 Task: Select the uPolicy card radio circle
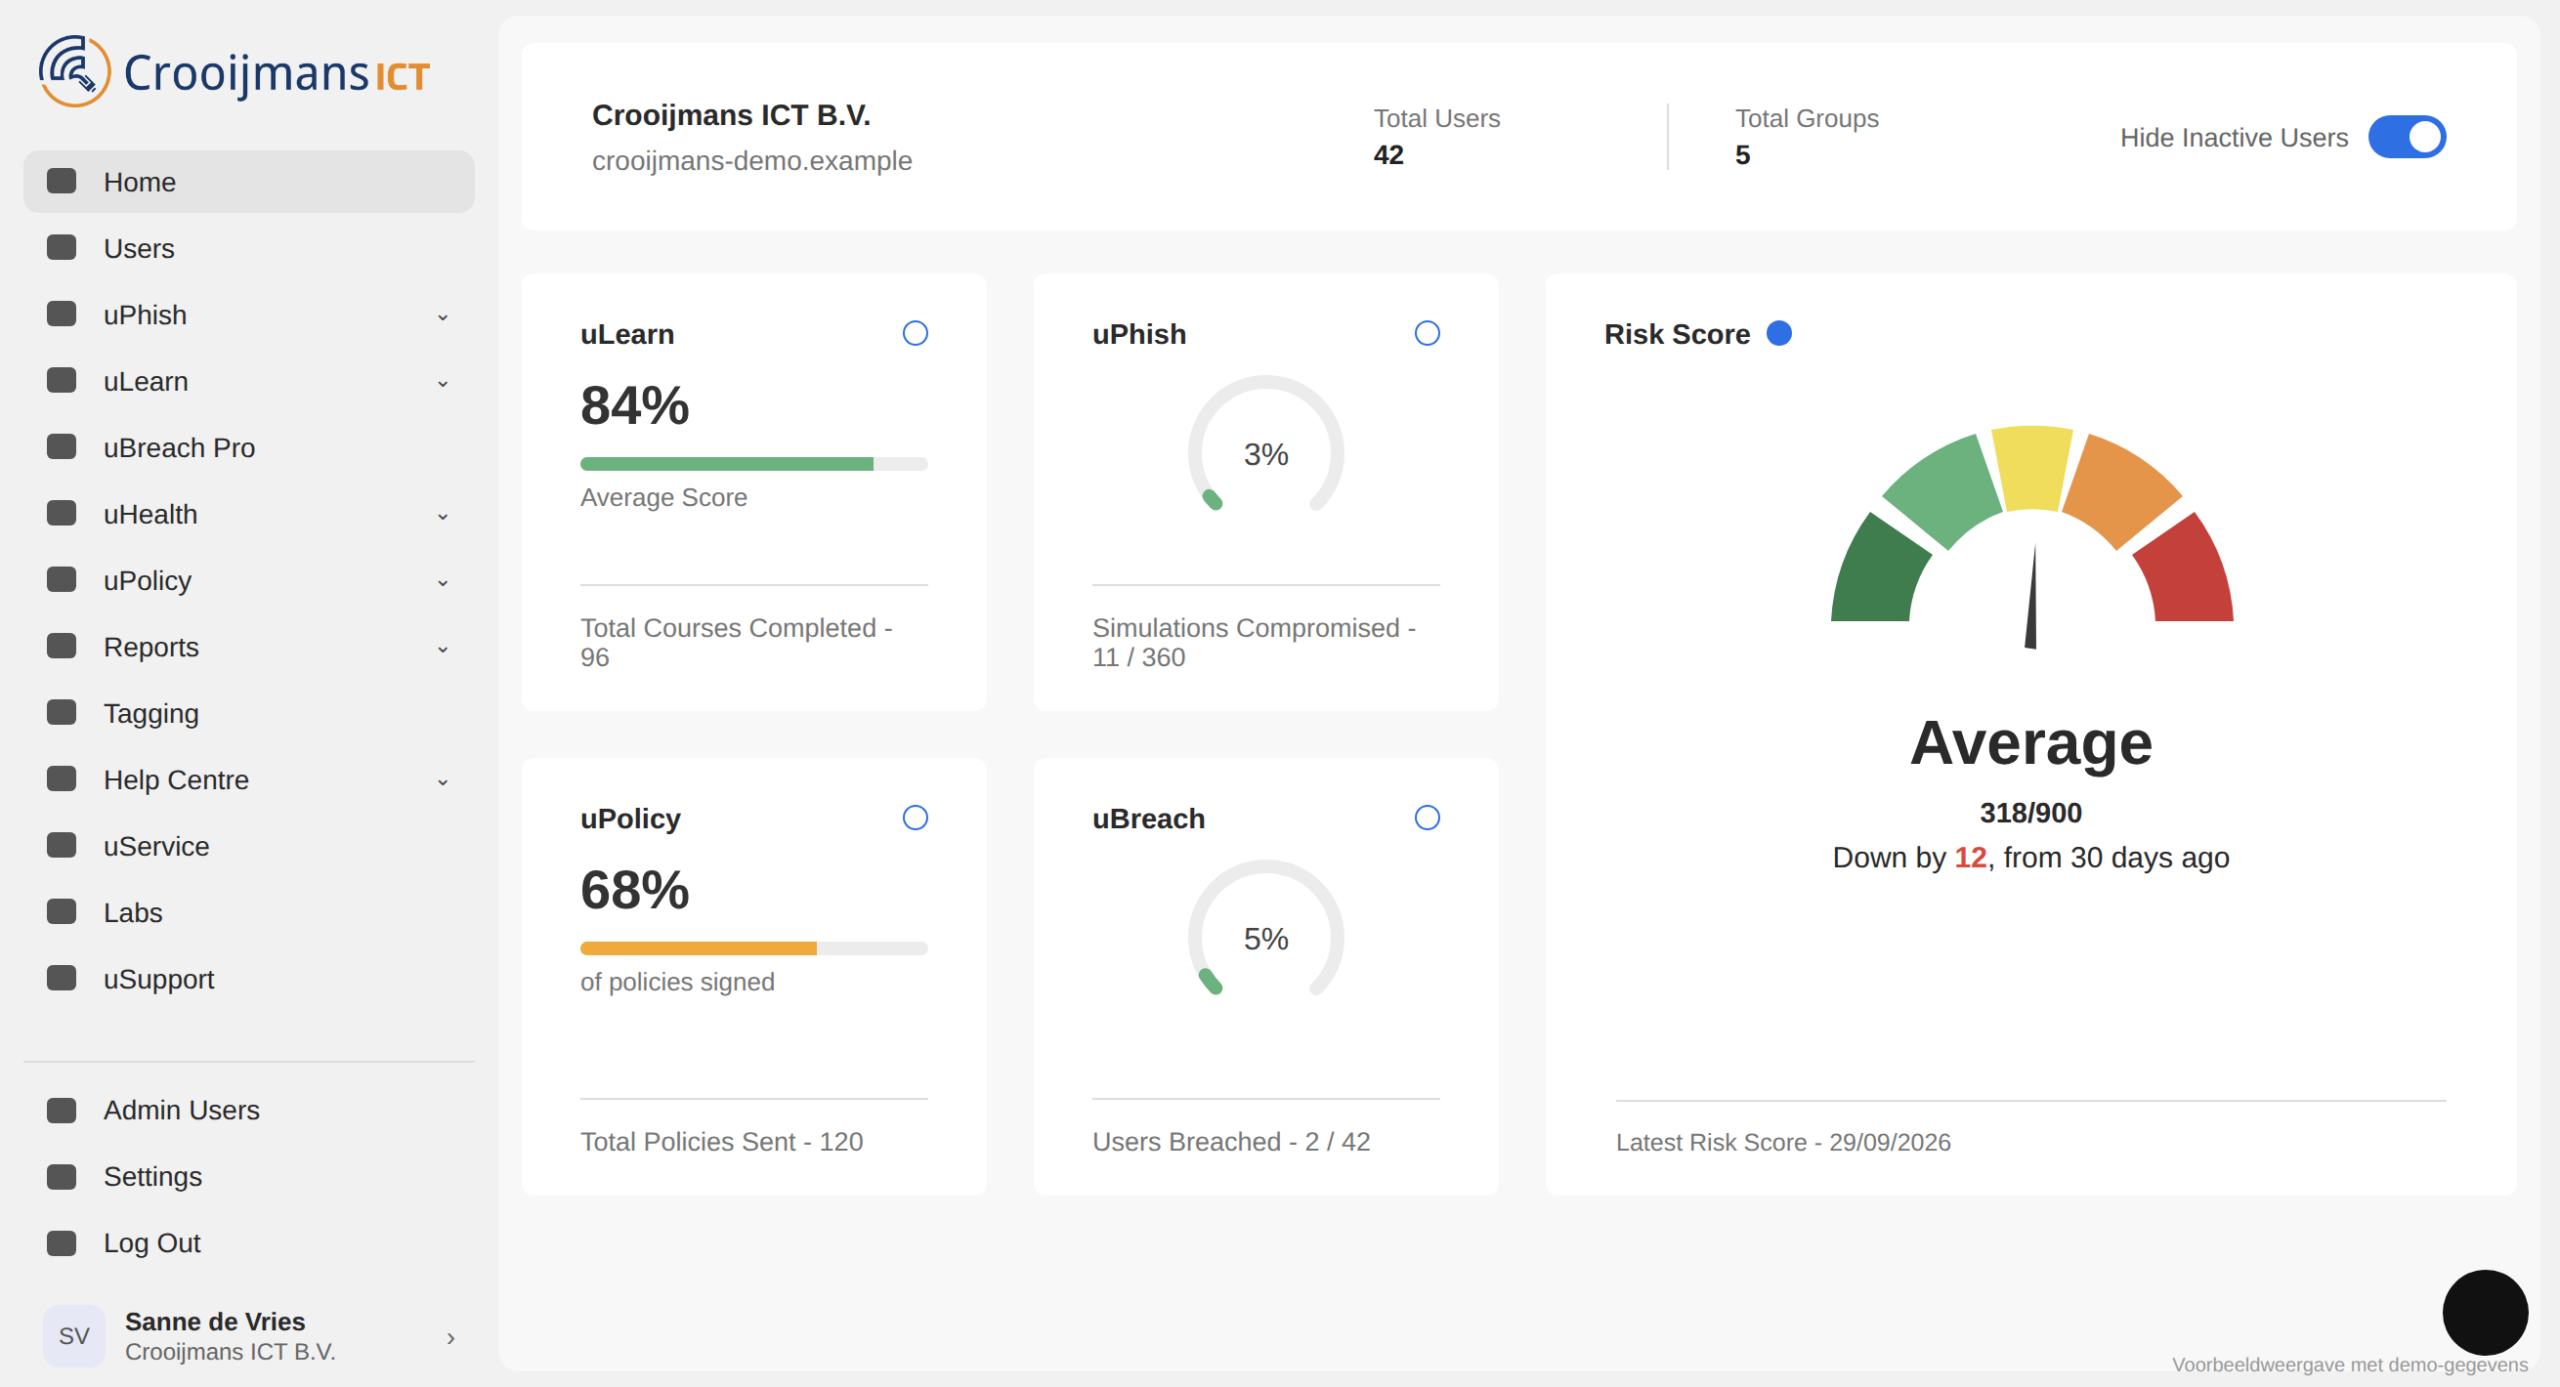(x=915, y=818)
